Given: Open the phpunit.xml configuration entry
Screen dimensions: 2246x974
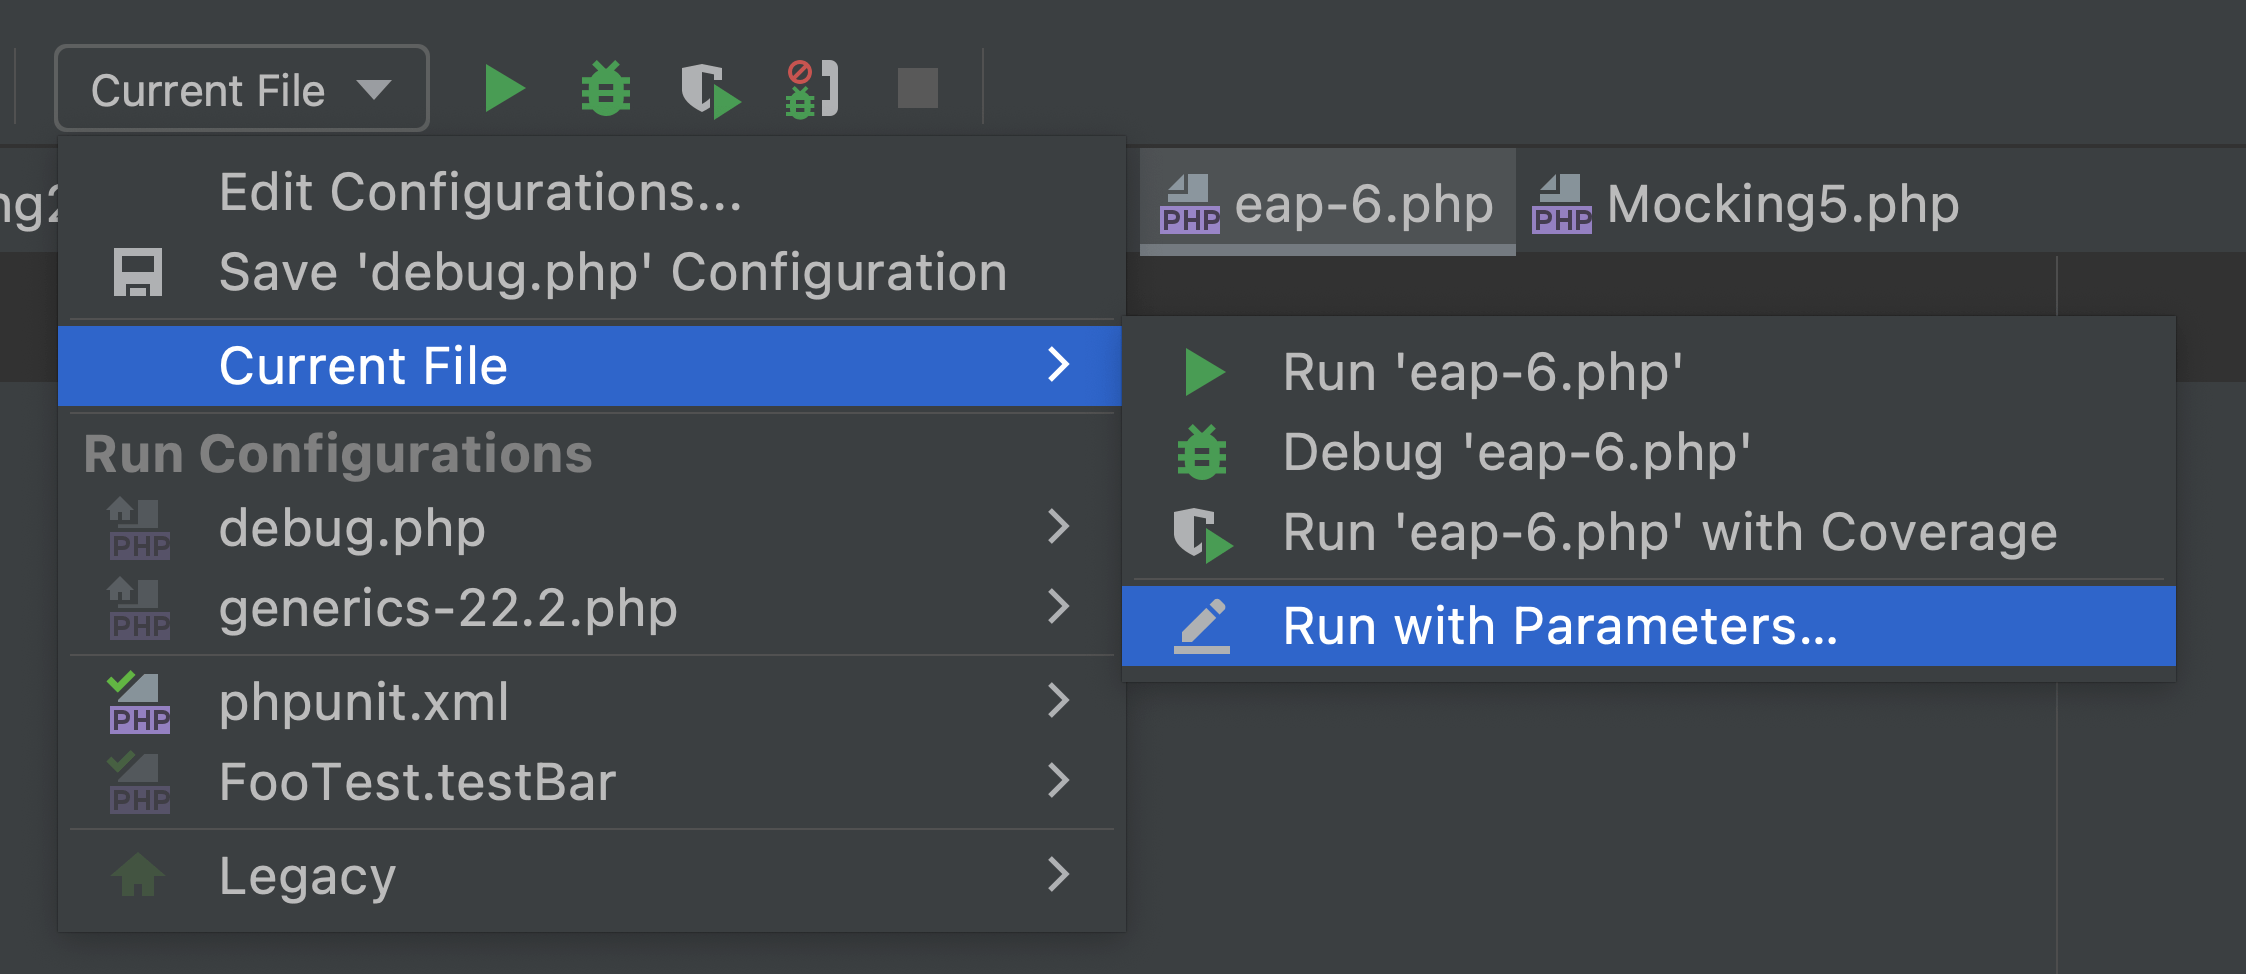Looking at the screenshot, I should coord(364,702).
